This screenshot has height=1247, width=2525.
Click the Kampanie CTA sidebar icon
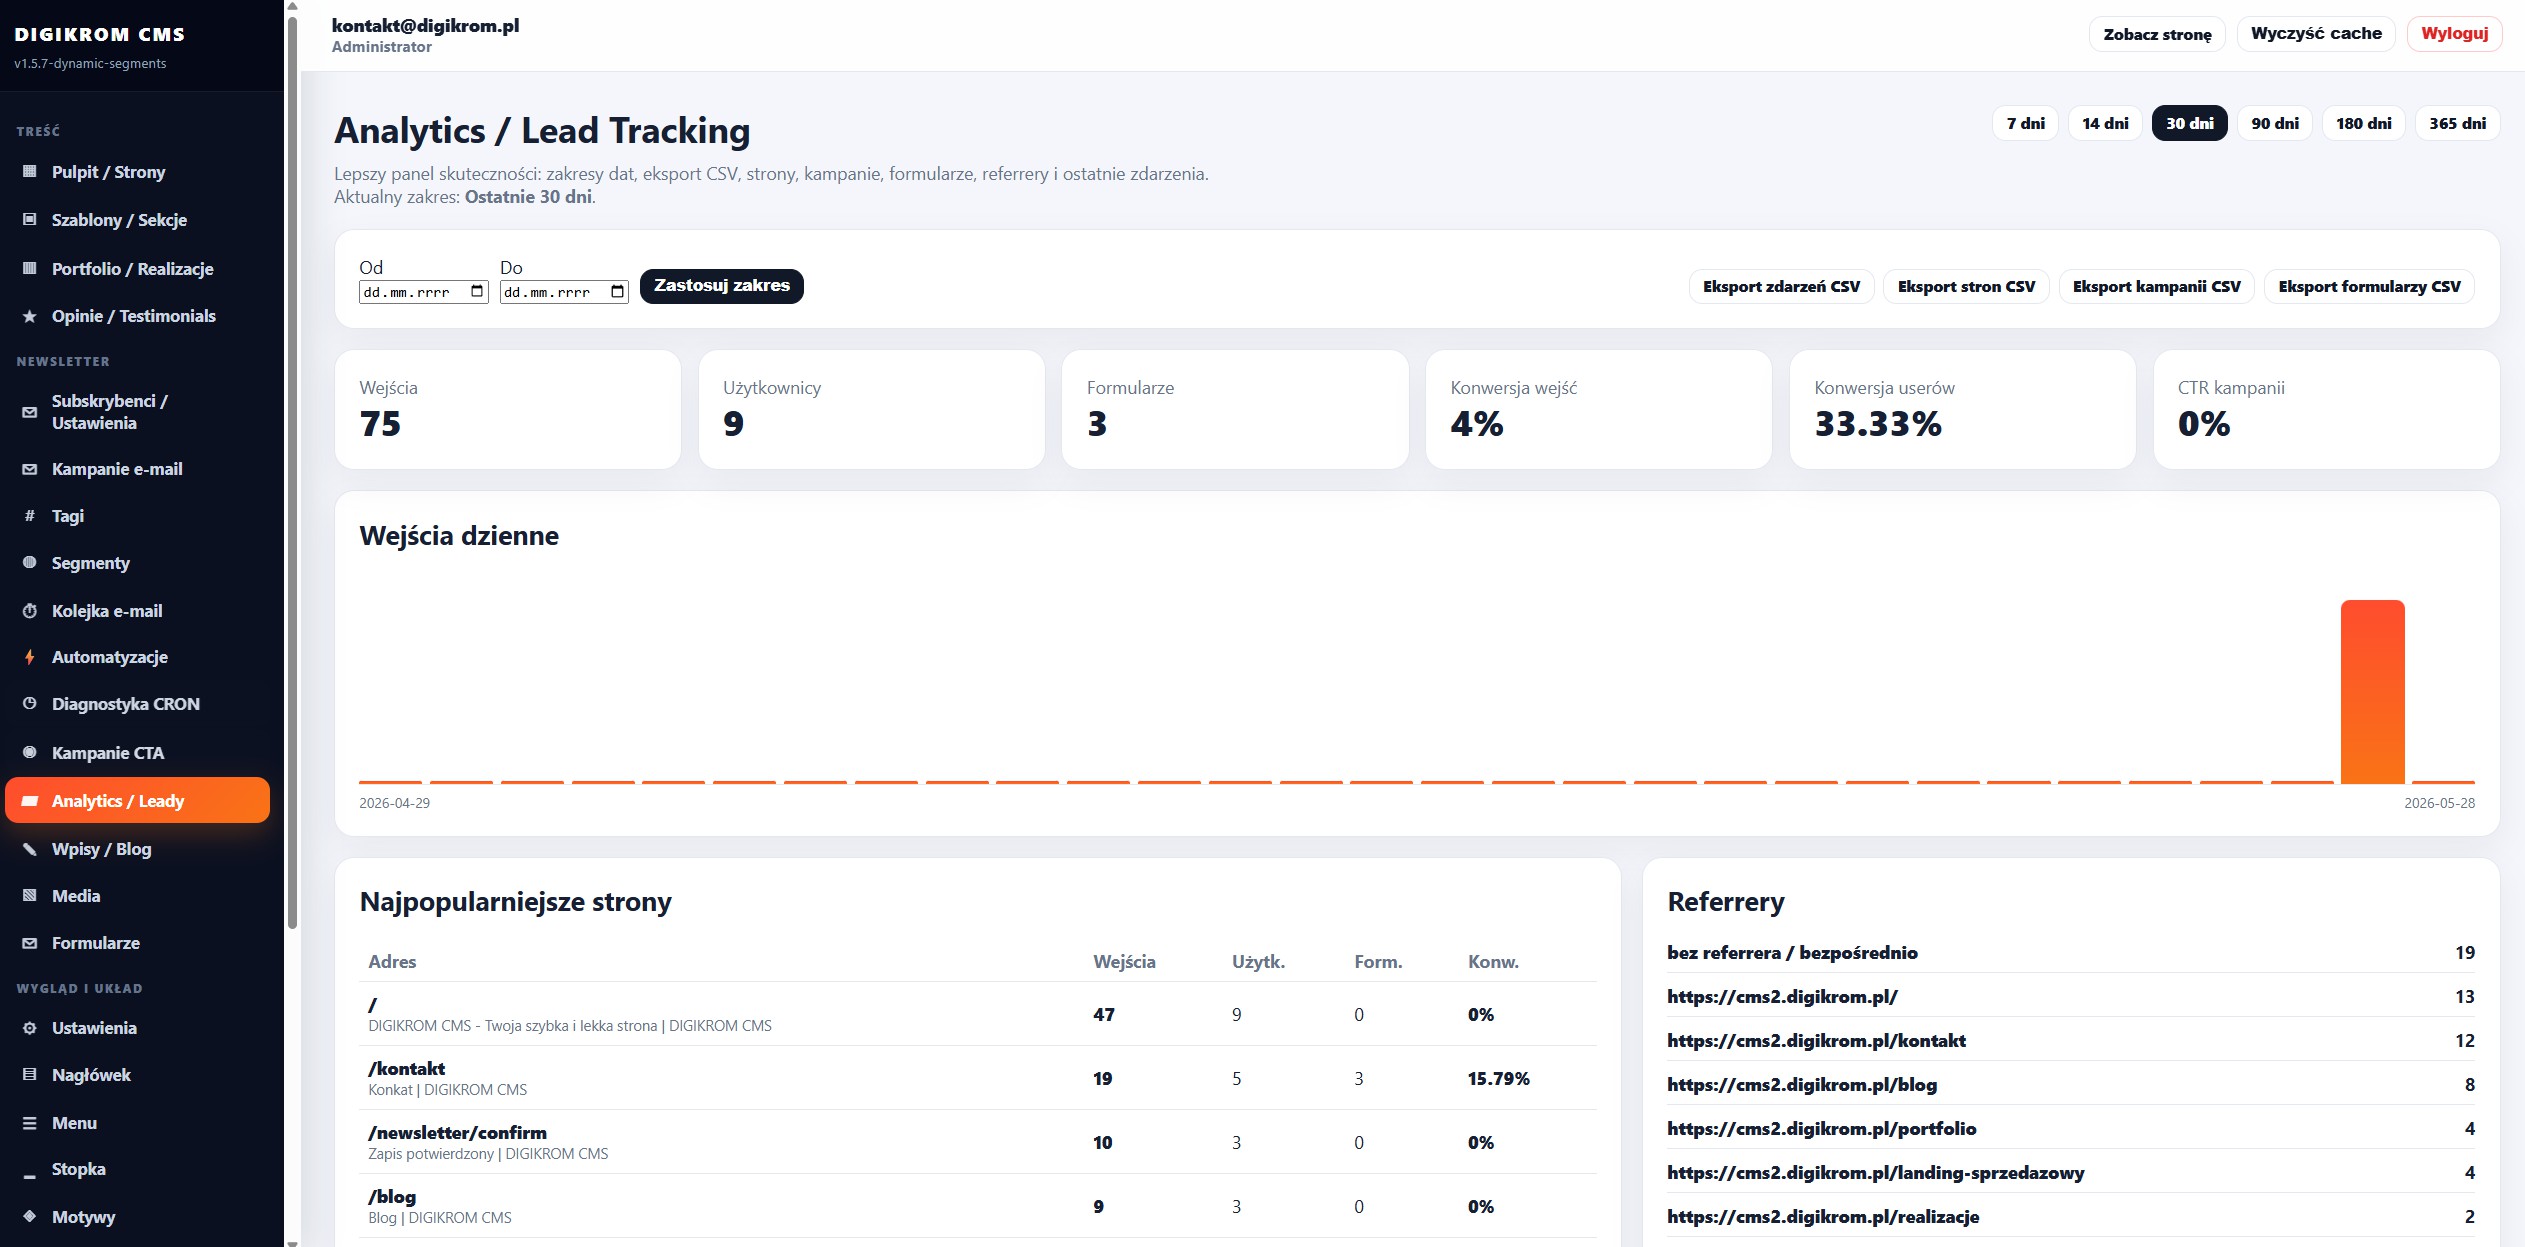[x=30, y=753]
